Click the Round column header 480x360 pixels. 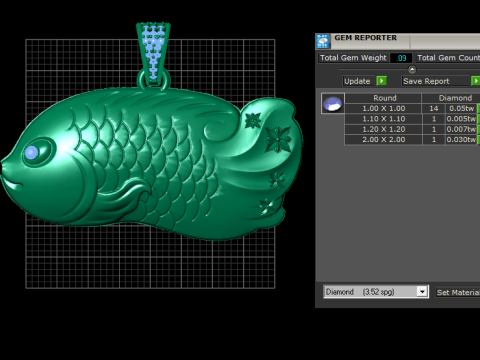coord(383,98)
